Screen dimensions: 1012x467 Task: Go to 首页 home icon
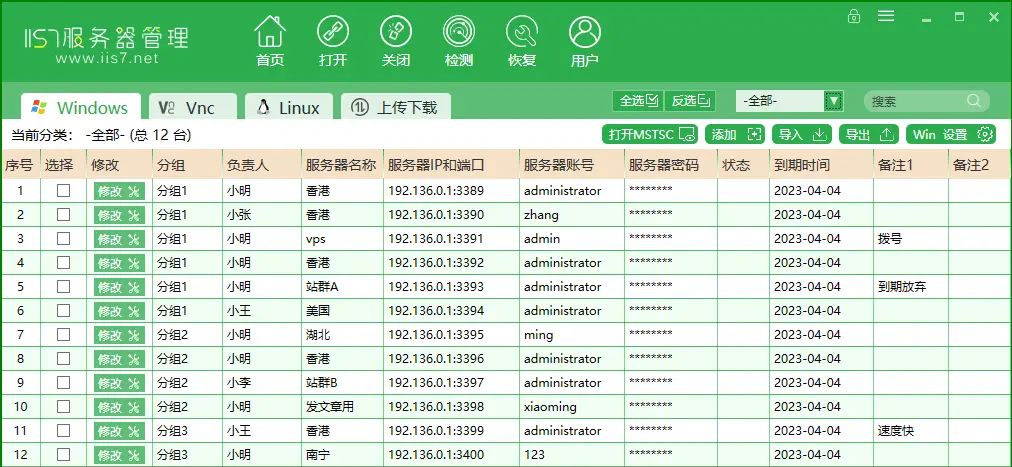coord(270,32)
